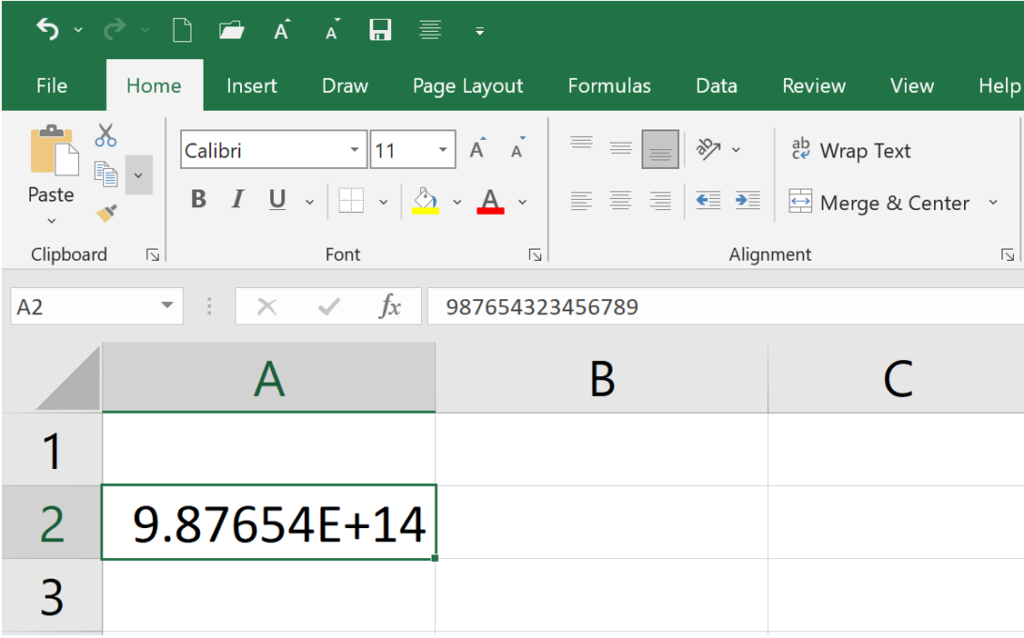Click the Increase Indent icon

click(x=747, y=201)
